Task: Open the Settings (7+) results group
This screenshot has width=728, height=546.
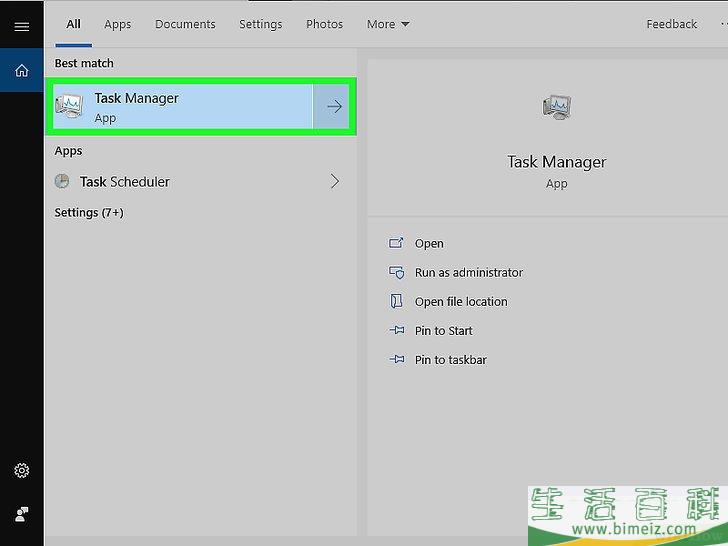Action: [89, 213]
